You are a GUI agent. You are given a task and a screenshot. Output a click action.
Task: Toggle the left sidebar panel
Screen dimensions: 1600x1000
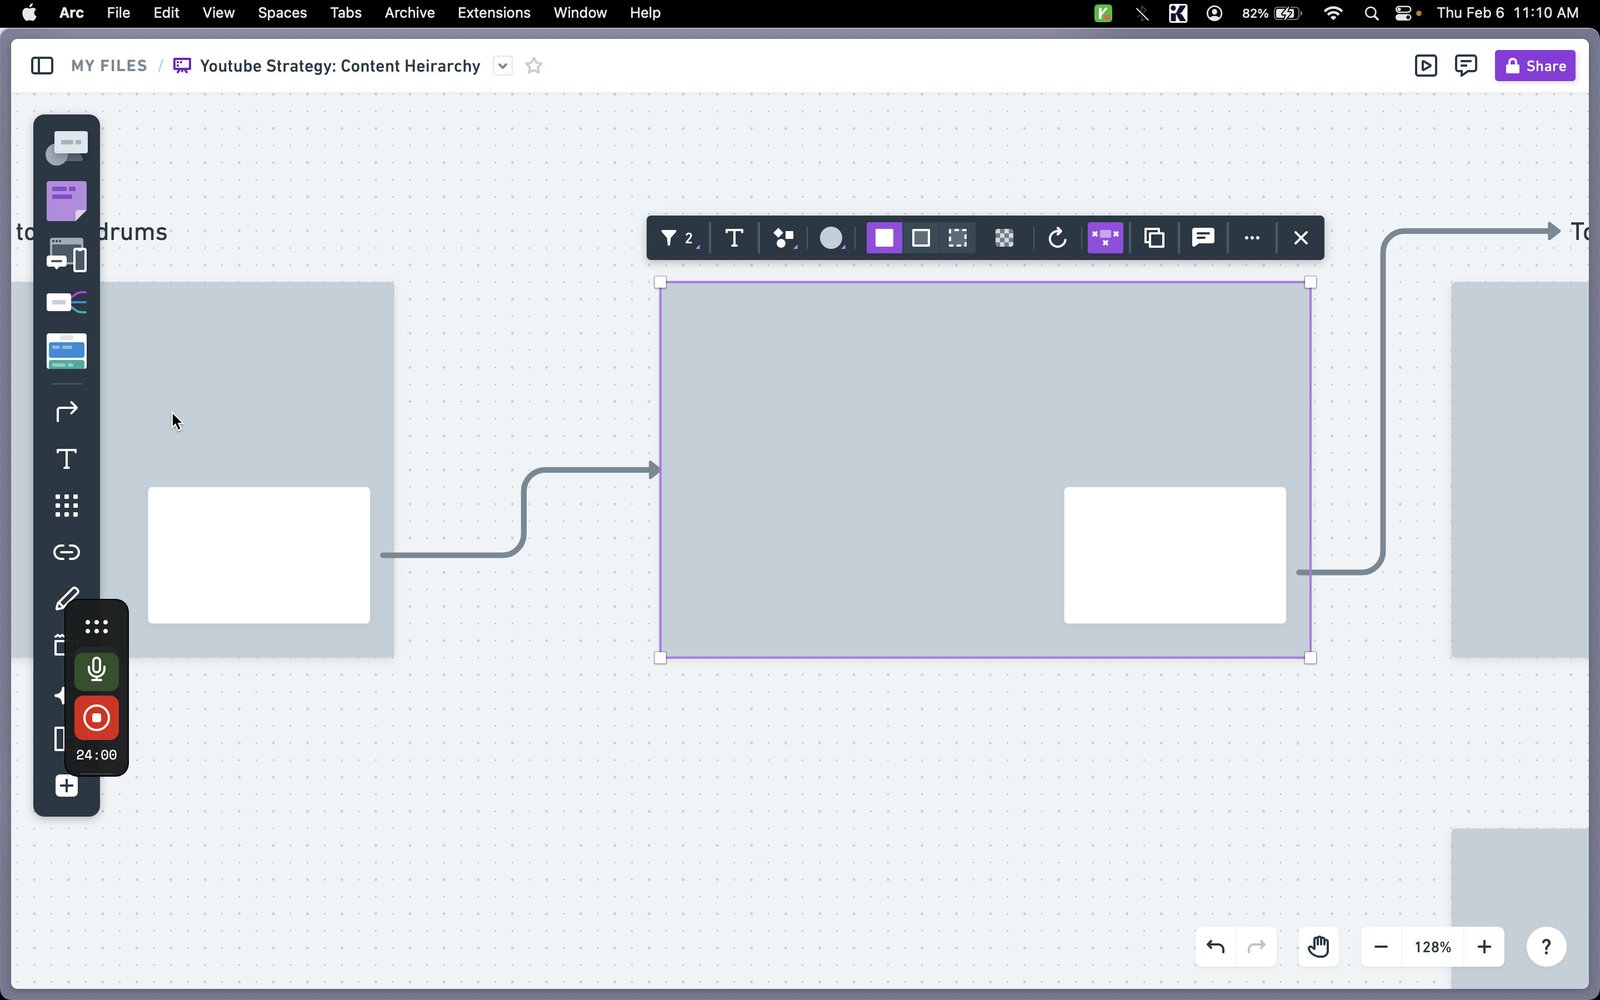click(42, 66)
